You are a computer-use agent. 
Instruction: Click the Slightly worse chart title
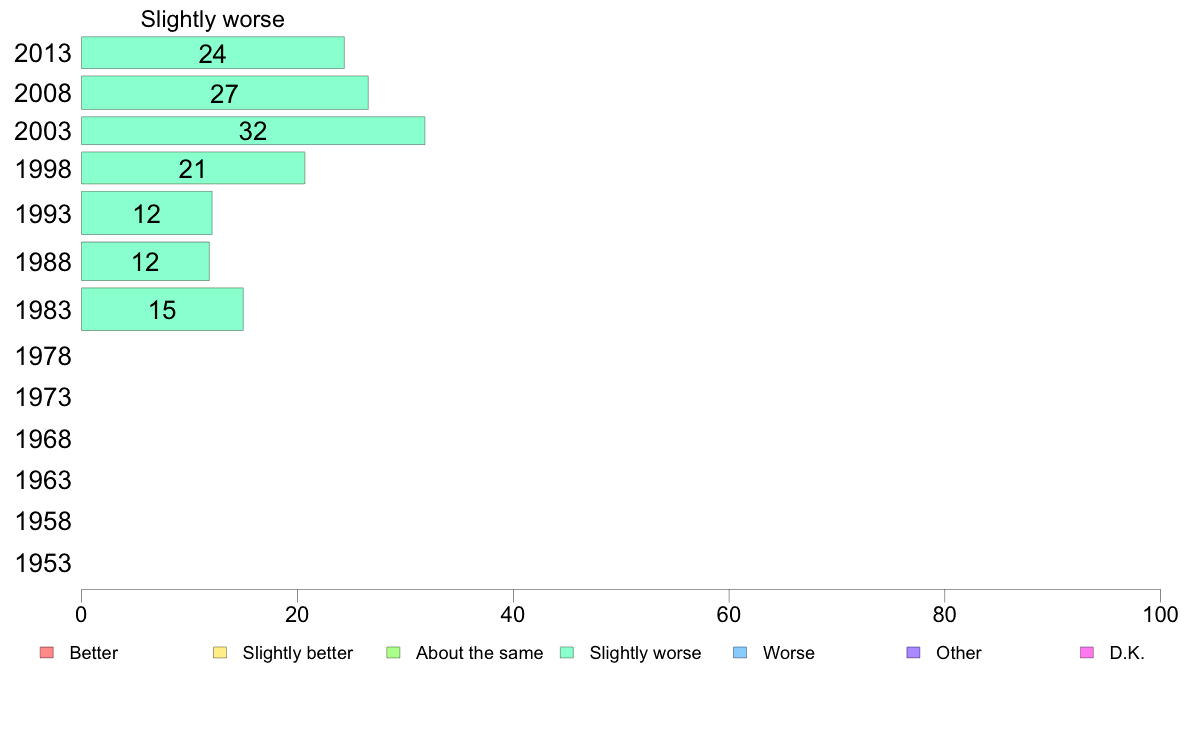[213, 20]
